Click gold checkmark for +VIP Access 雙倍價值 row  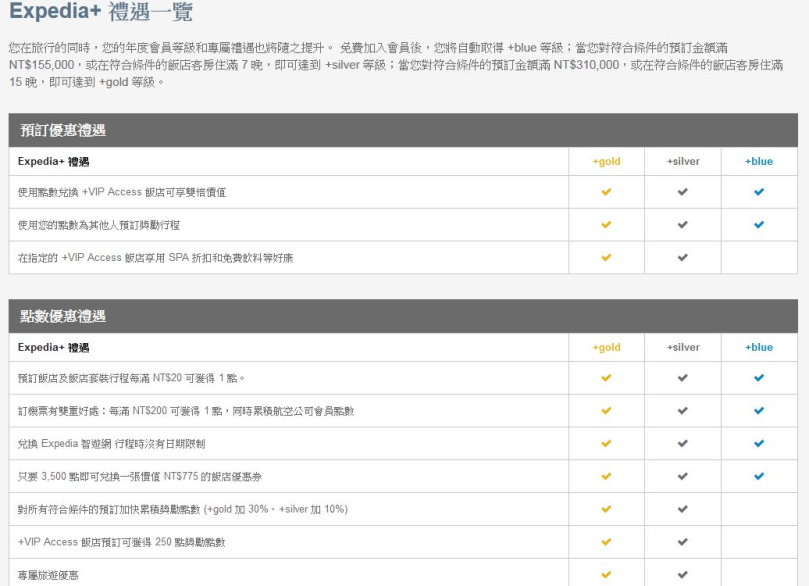pos(606,192)
